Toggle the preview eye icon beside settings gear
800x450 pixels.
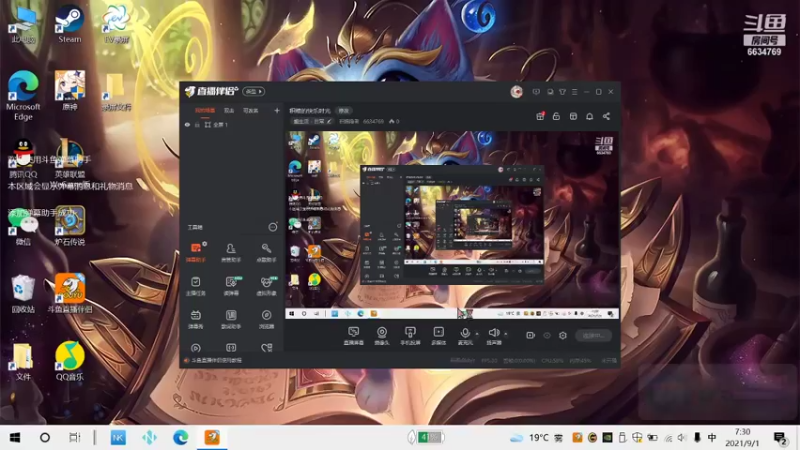tap(546, 335)
